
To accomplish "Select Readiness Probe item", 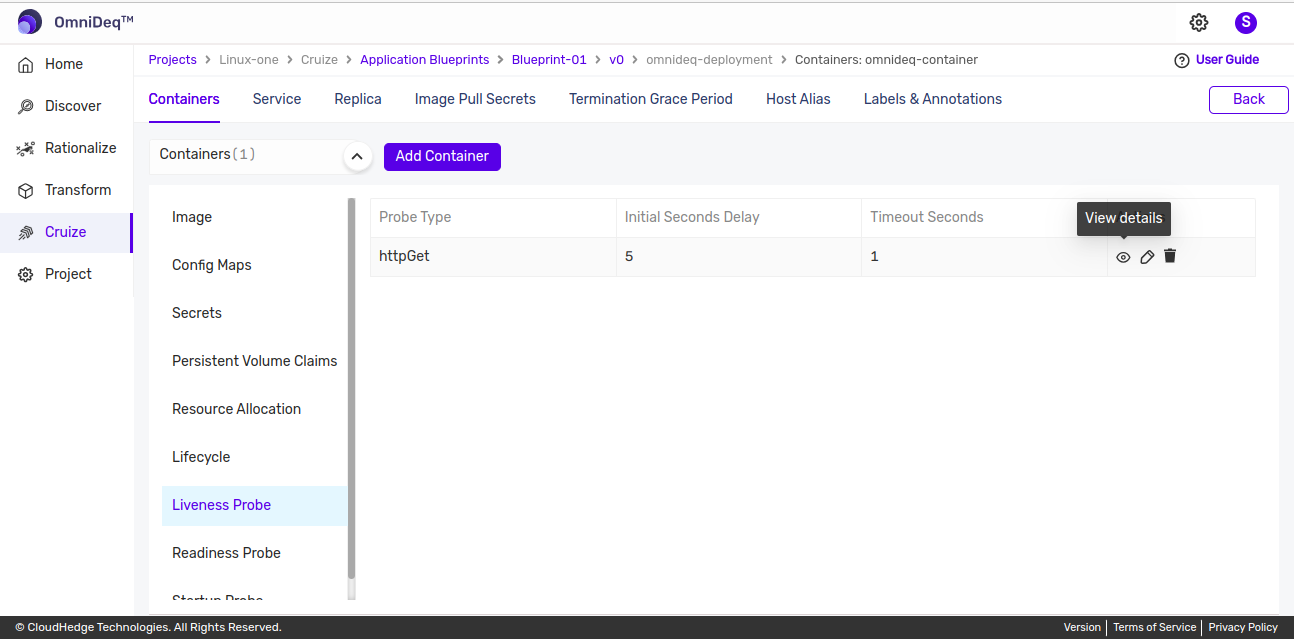I will coord(254,553).
